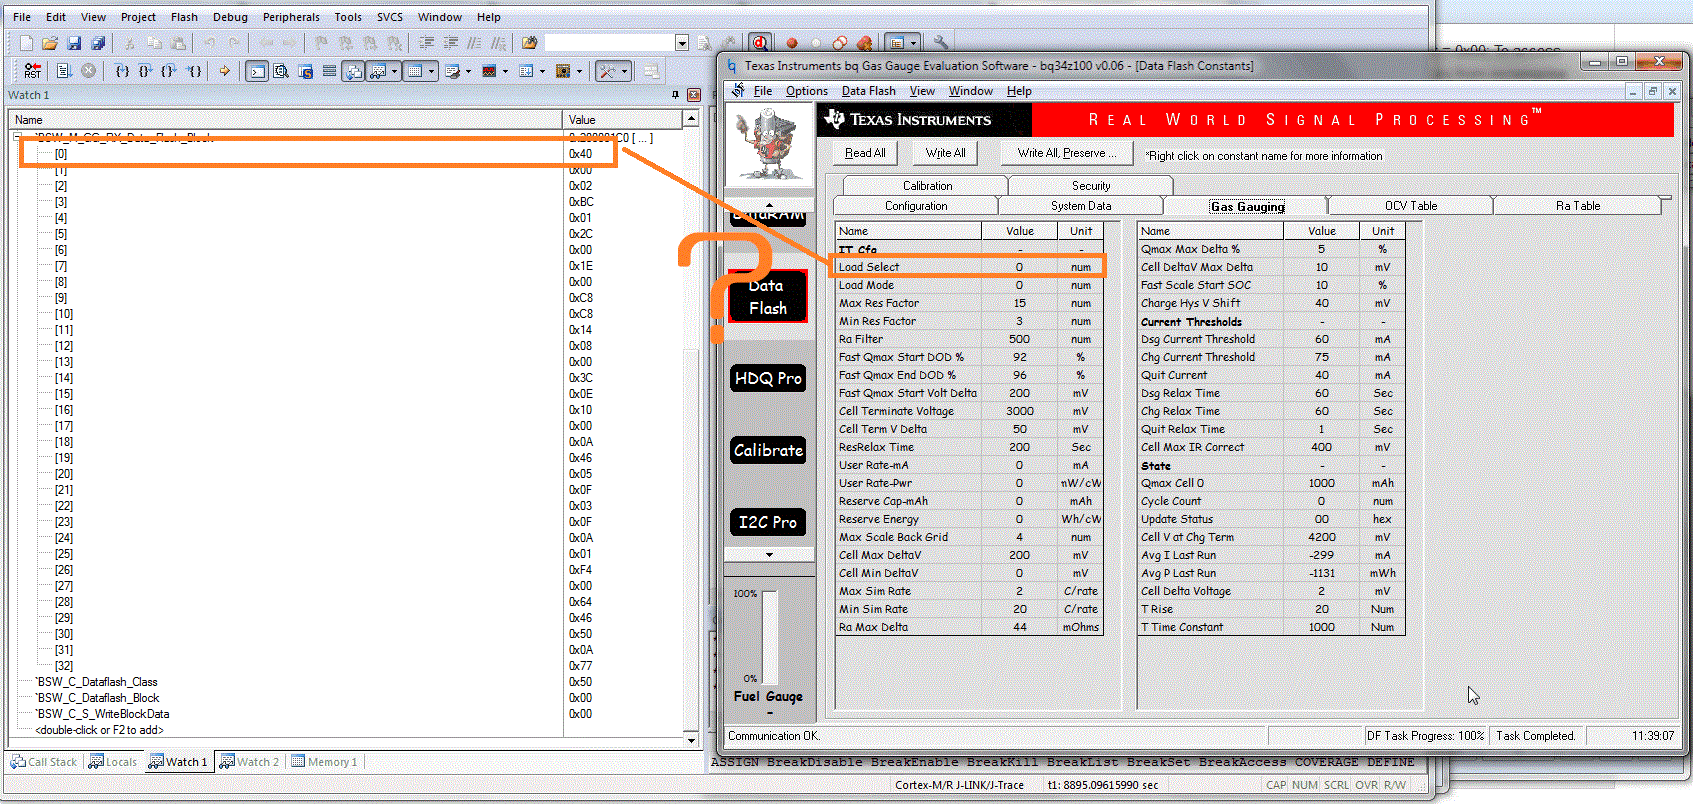1693x804 pixels.
Task: Open the Calibration tab
Action: coord(927,186)
